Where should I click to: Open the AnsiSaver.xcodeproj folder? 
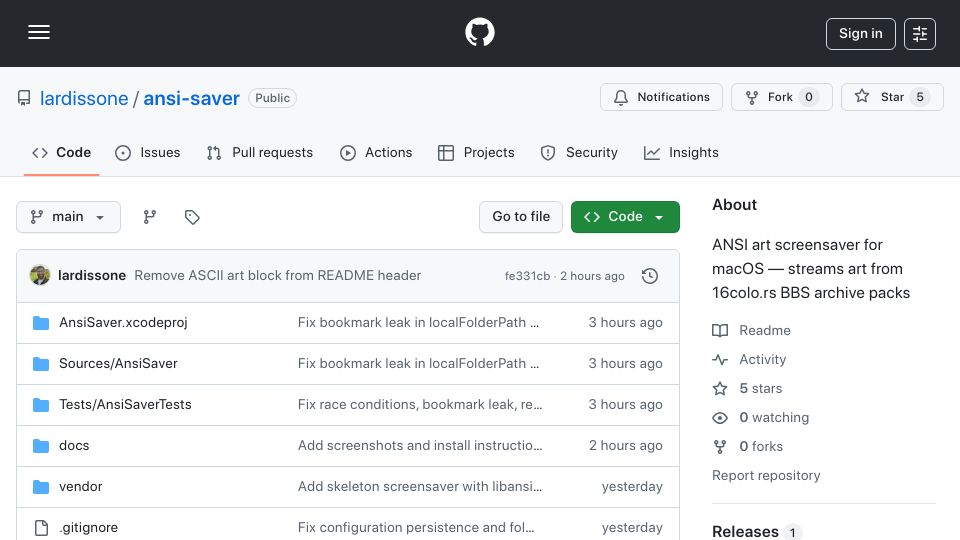(123, 323)
